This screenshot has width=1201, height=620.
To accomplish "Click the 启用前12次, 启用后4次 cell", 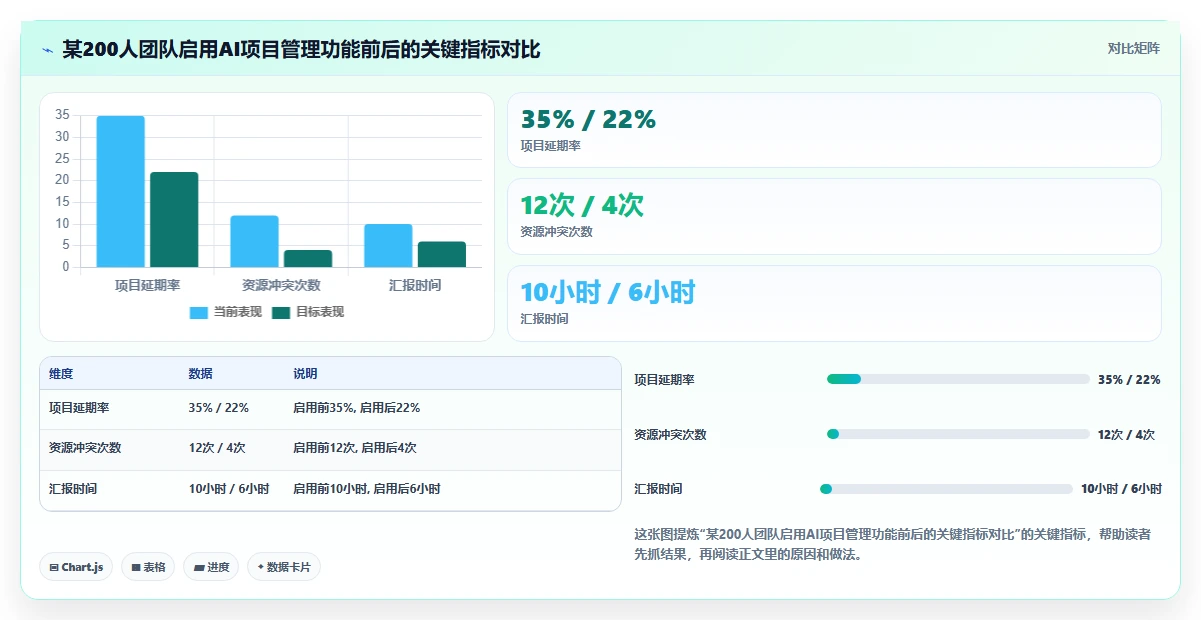I will (355, 448).
